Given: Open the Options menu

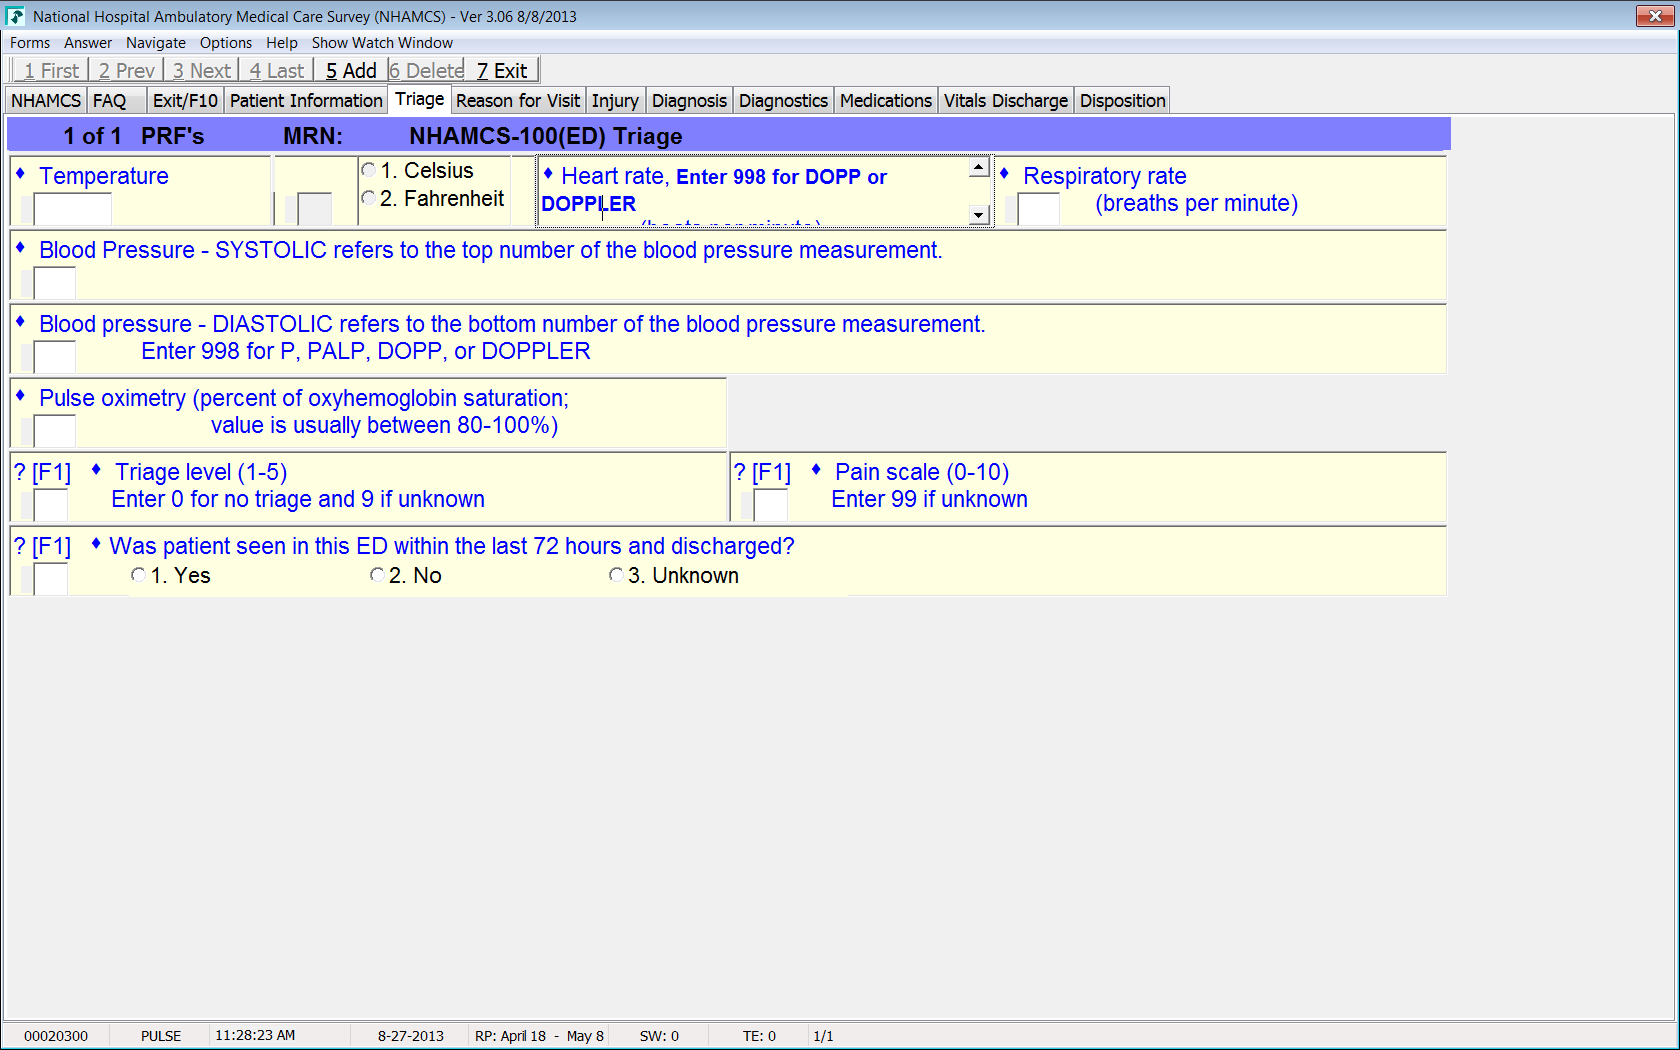Looking at the screenshot, I should coord(226,43).
